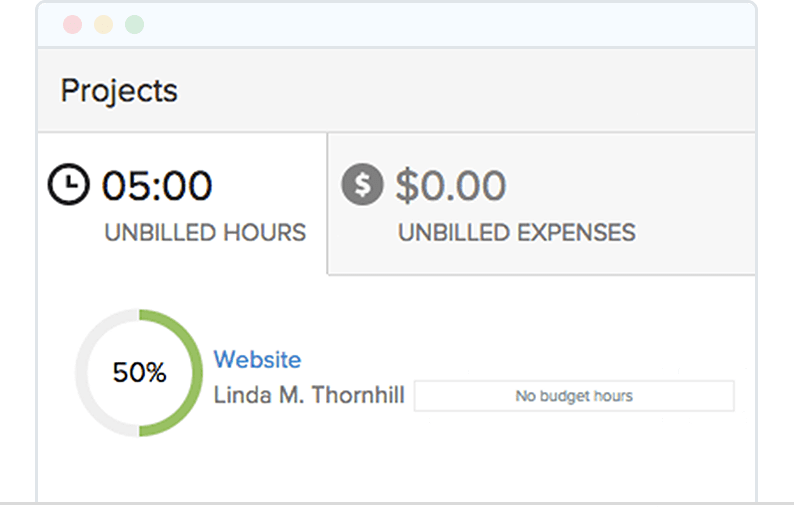Screen dimensions: 794x507
Task: Click the Projects page heading
Action: (x=119, y=91)
